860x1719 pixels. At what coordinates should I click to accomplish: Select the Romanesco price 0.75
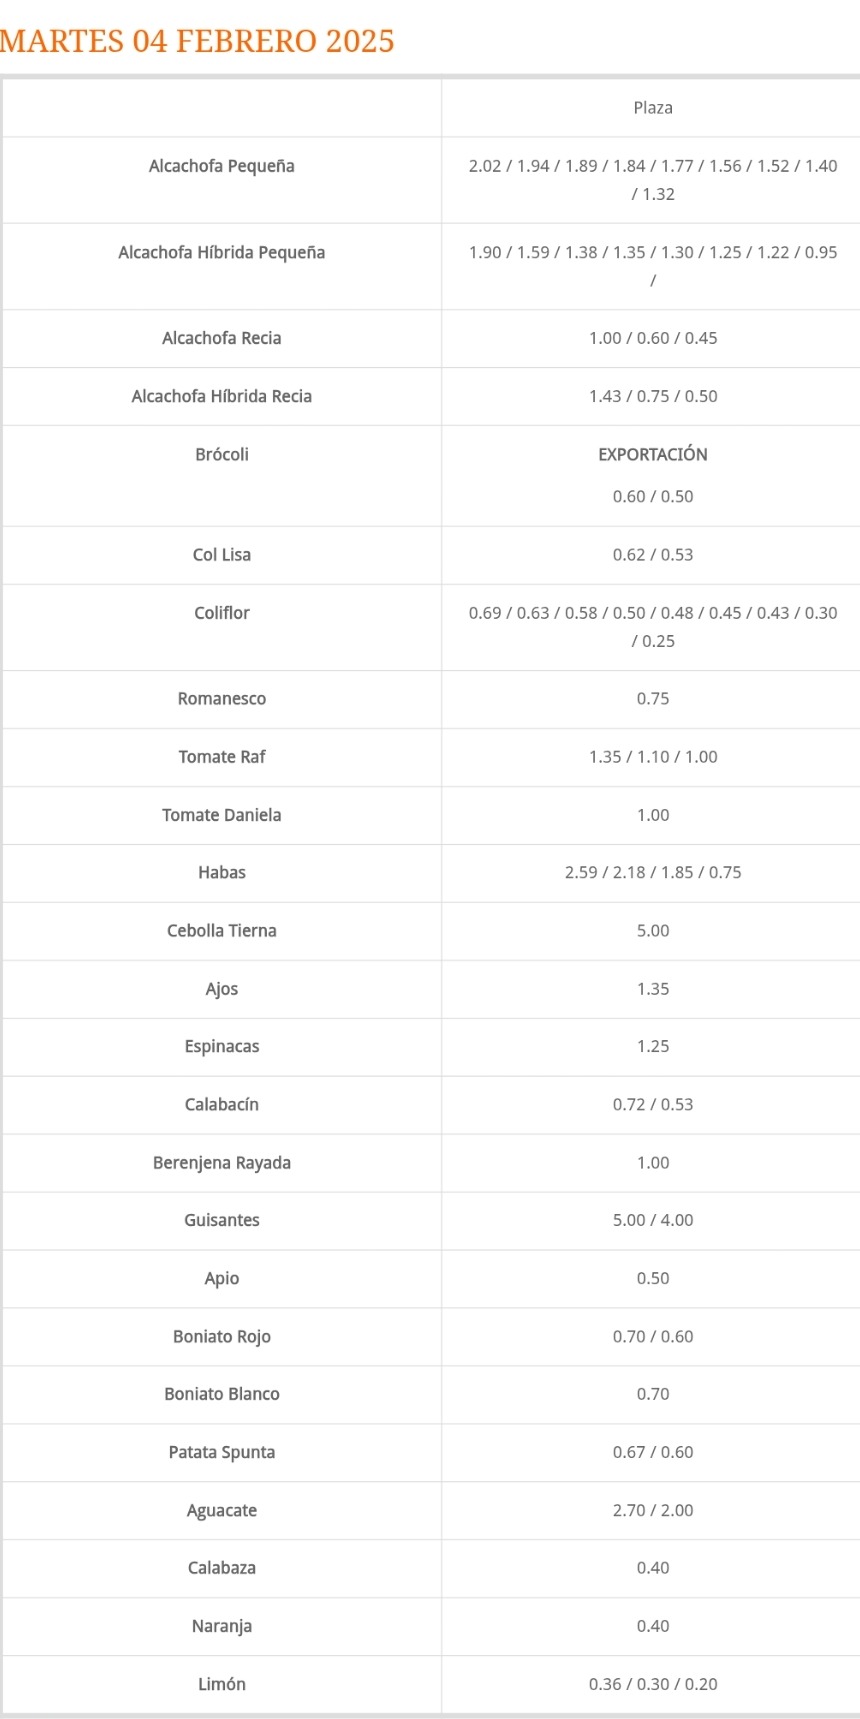653,699
